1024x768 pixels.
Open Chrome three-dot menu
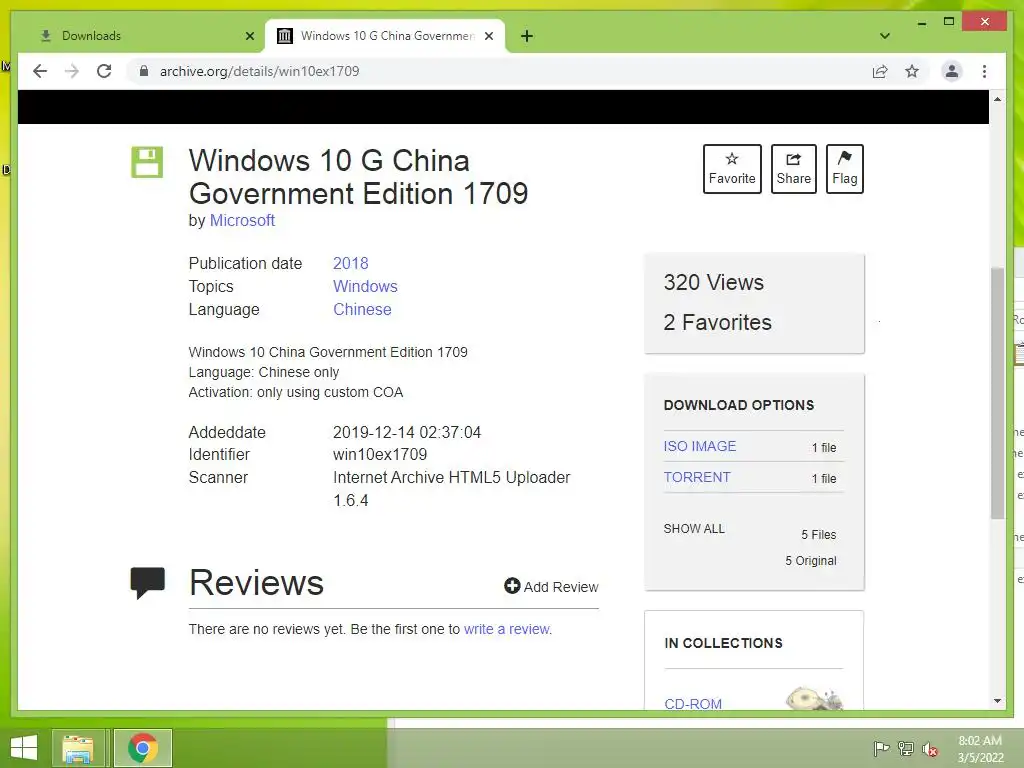[984, 71]
